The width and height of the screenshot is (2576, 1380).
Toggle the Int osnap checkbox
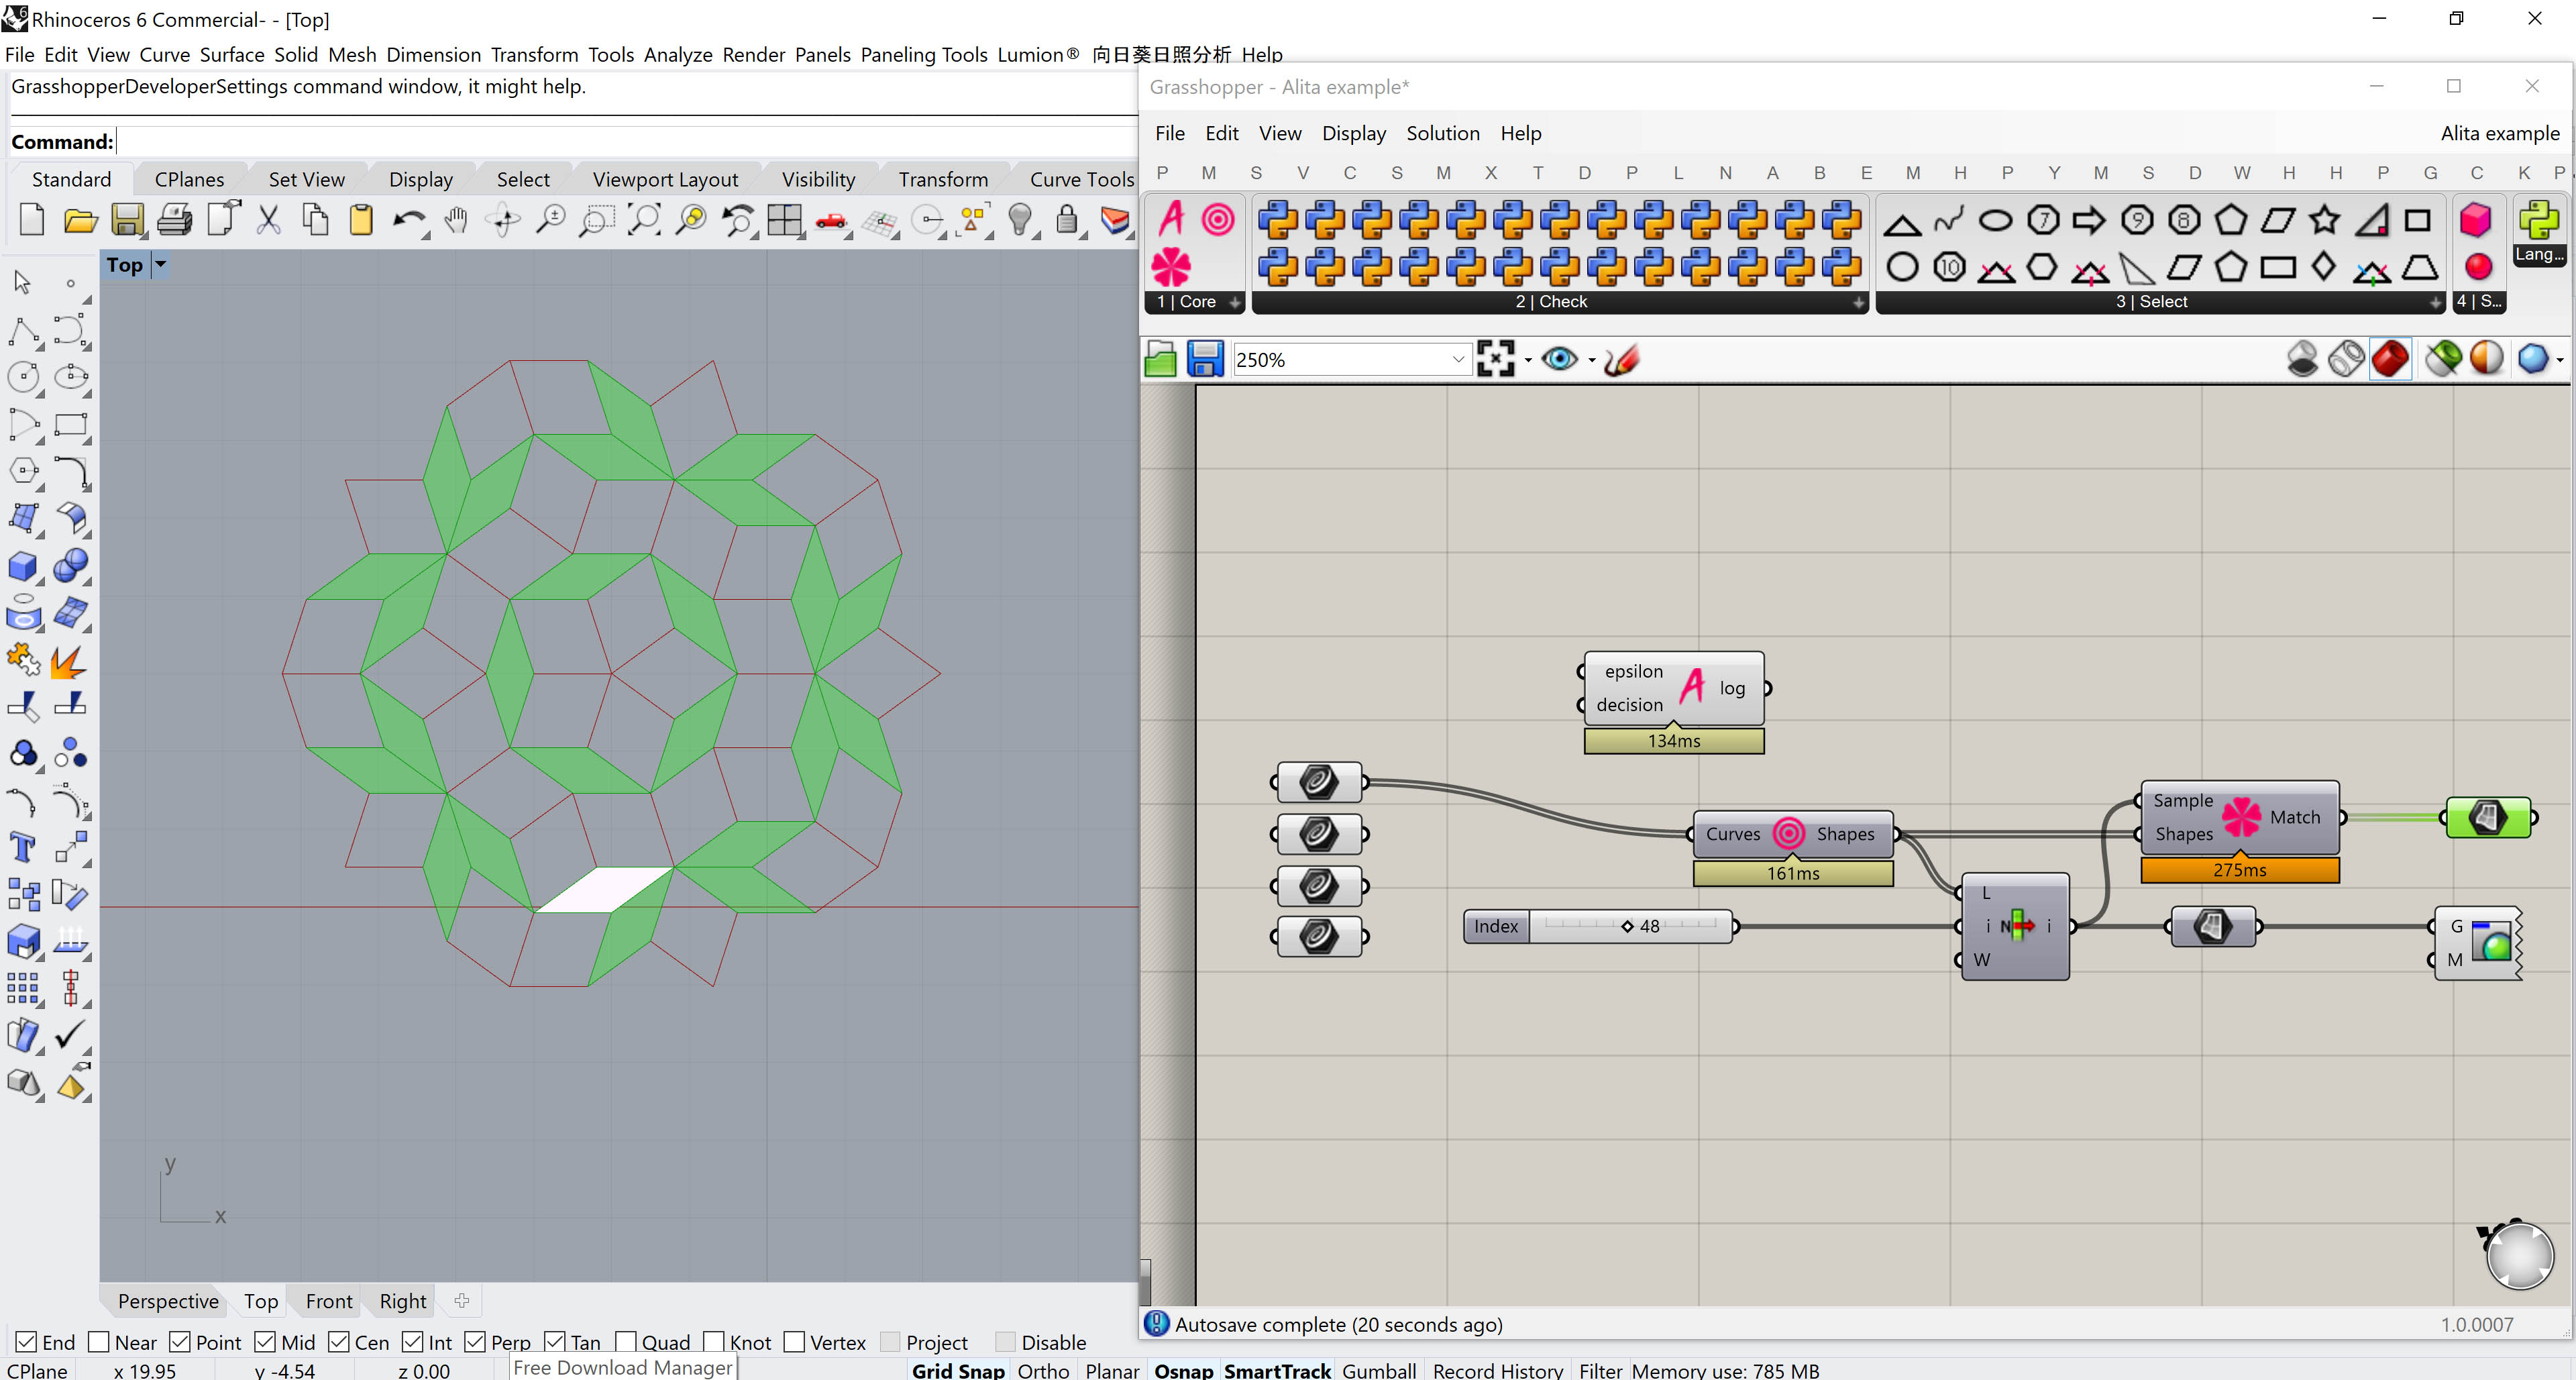(413, 1342)
